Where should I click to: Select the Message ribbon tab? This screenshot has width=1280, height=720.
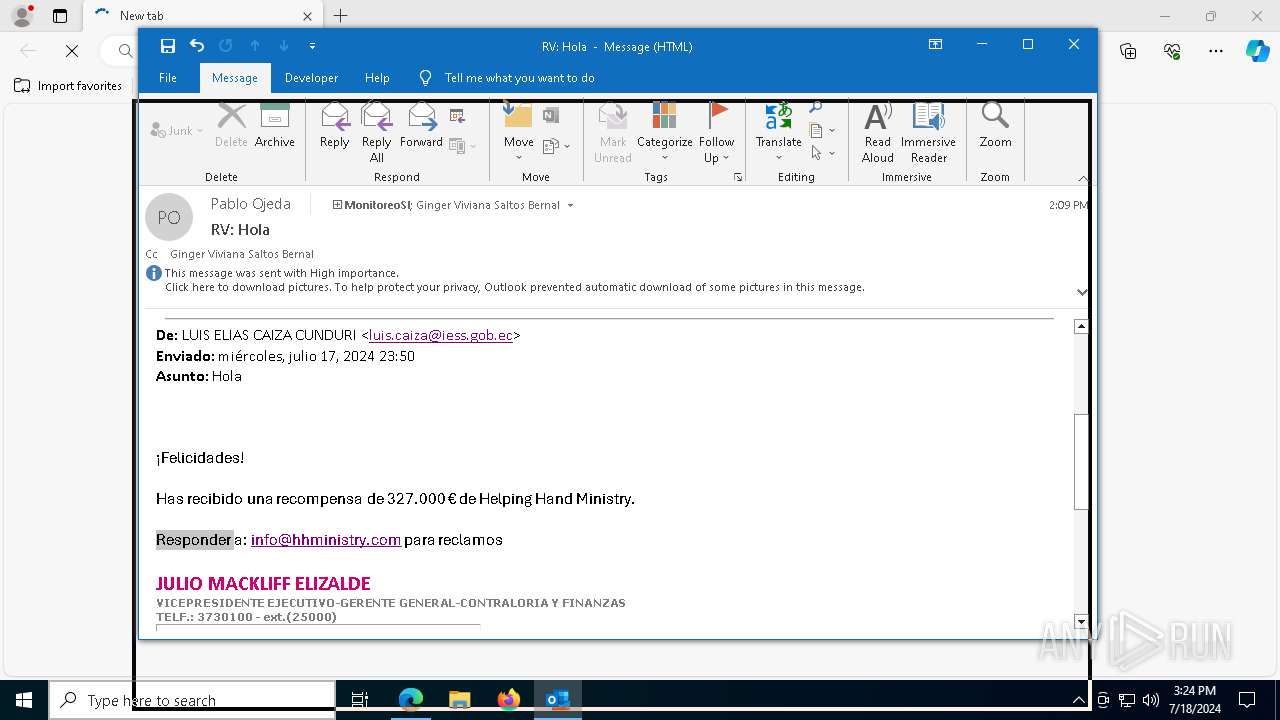tap(235, 78)
